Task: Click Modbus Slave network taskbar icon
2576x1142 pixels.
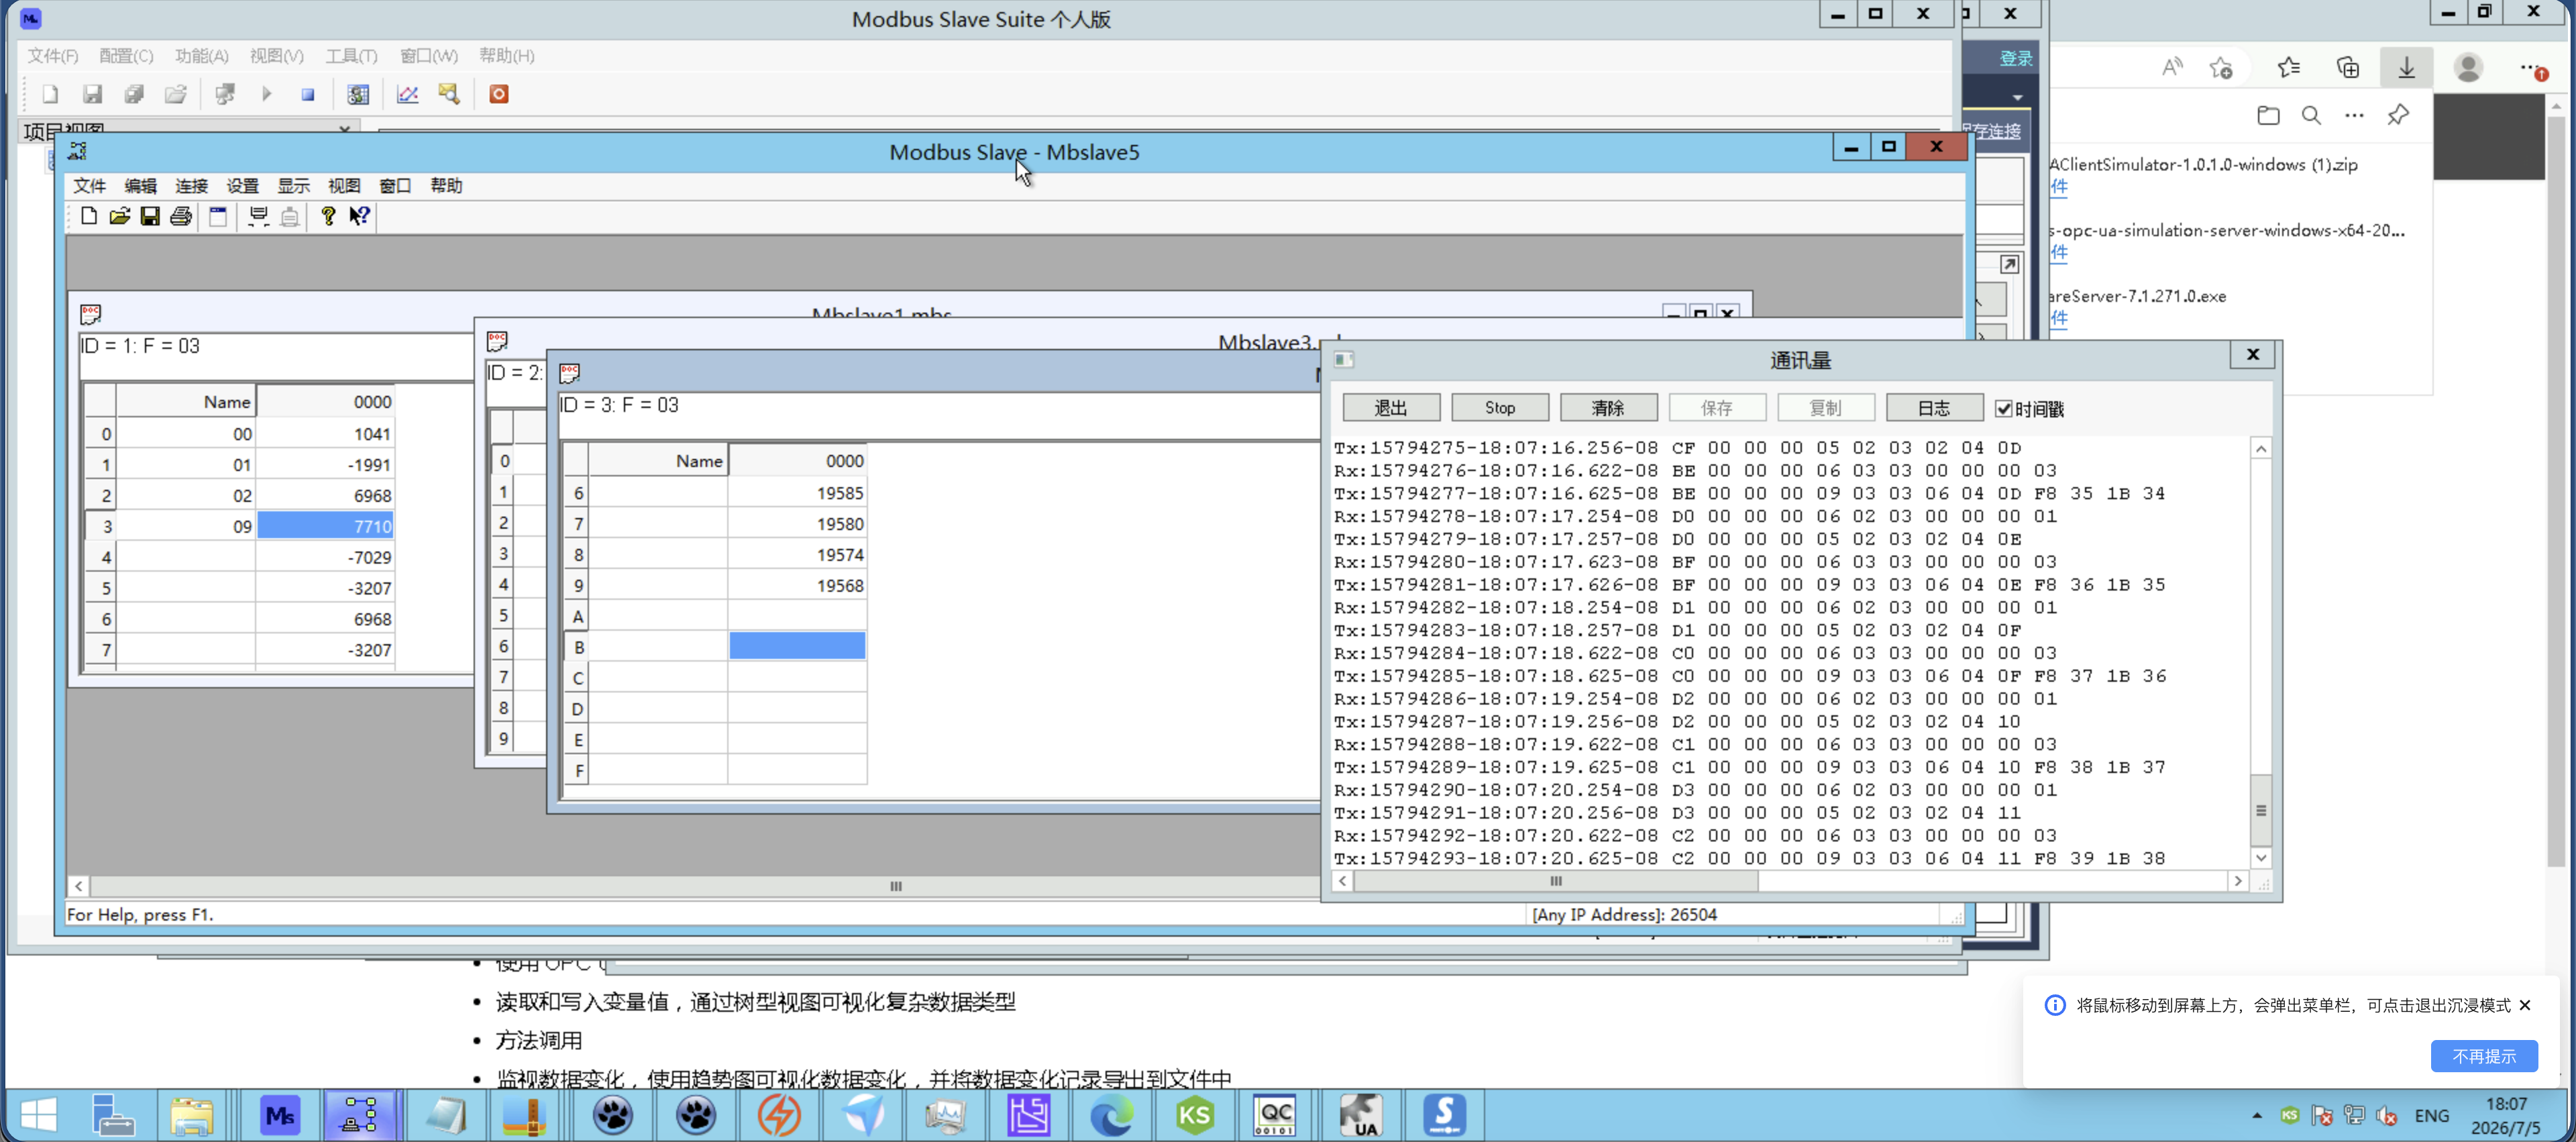Action: point(360,1114)
